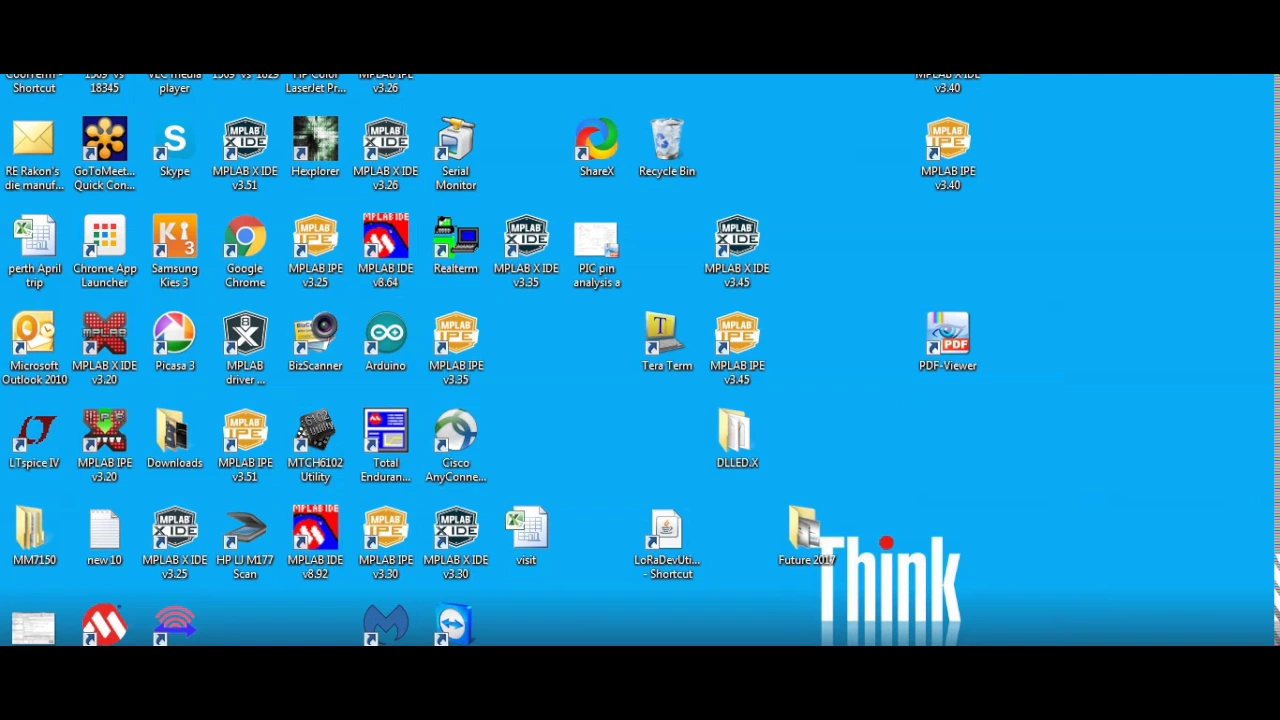This screenshot has width=1280, height=720.
Task: Open the PDF-Viewer shortcut
Action: click(948, 342)
